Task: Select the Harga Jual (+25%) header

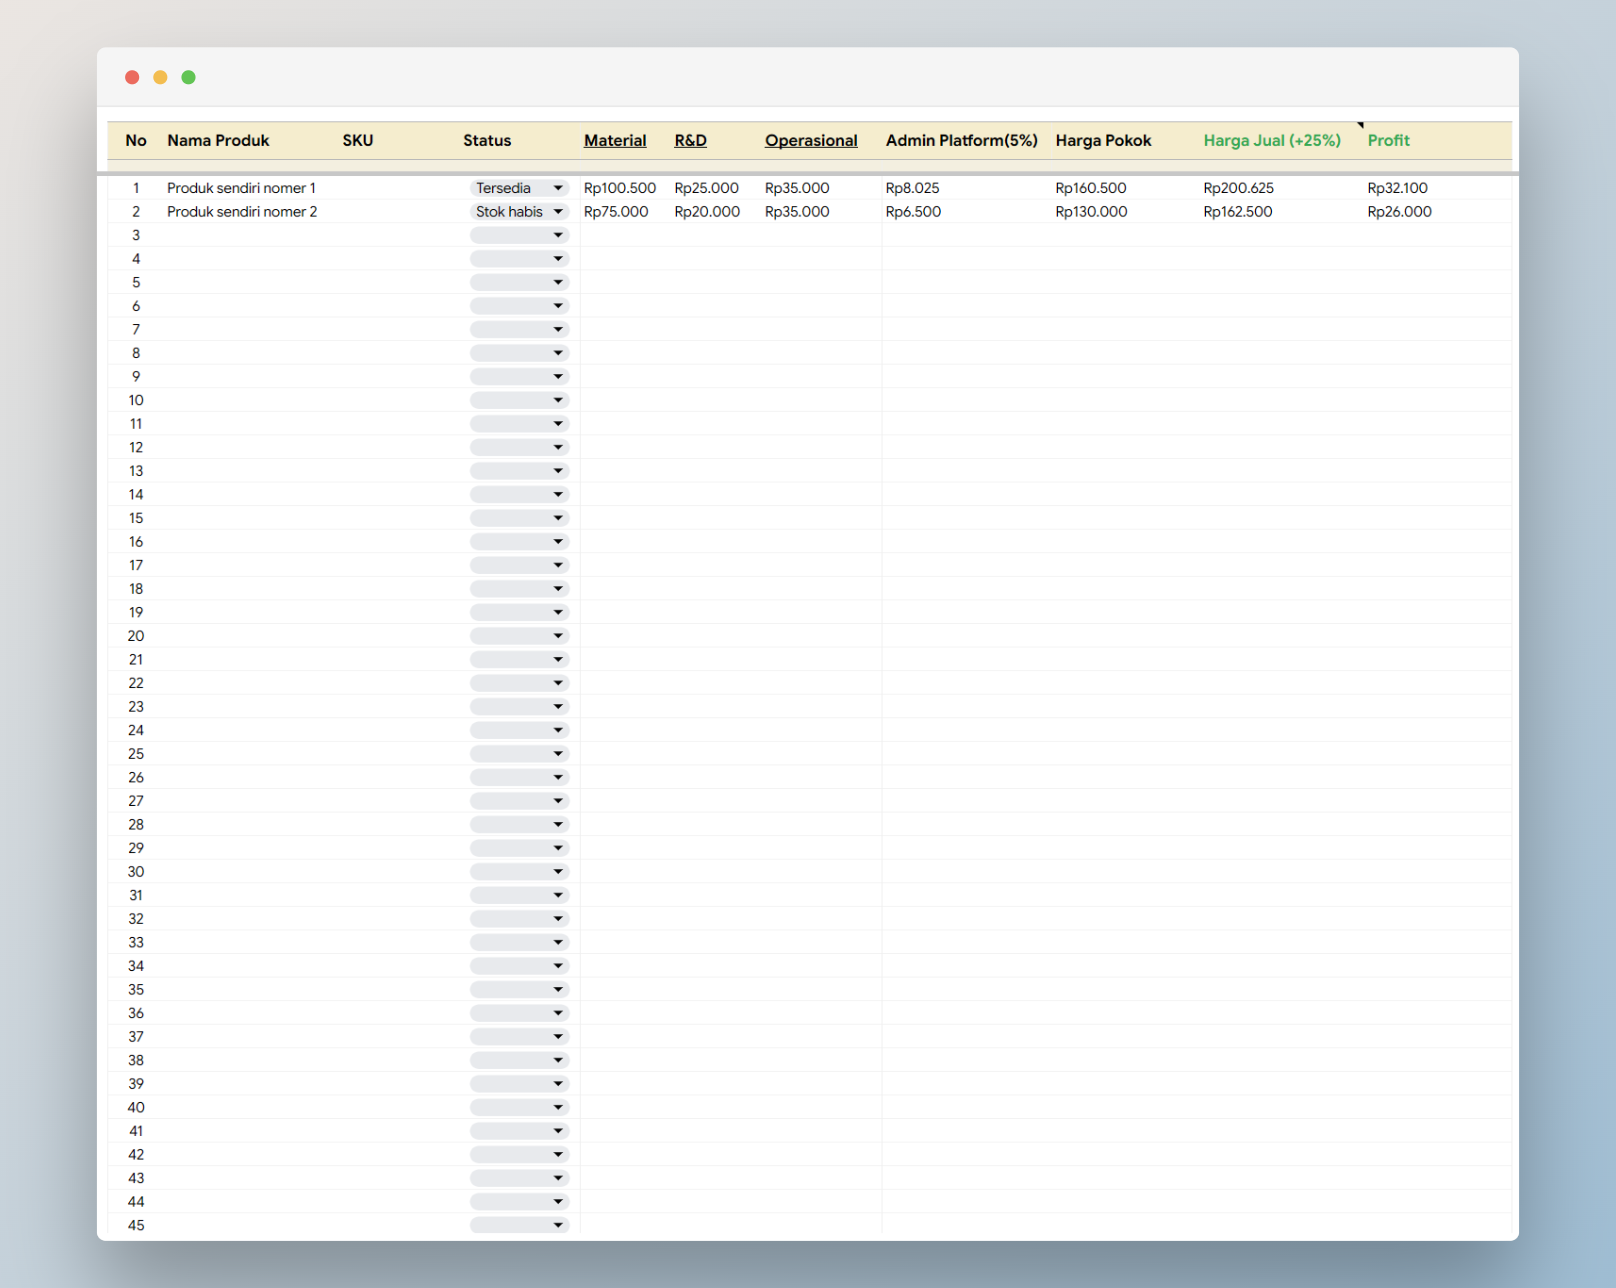Action: (1272, 141)
